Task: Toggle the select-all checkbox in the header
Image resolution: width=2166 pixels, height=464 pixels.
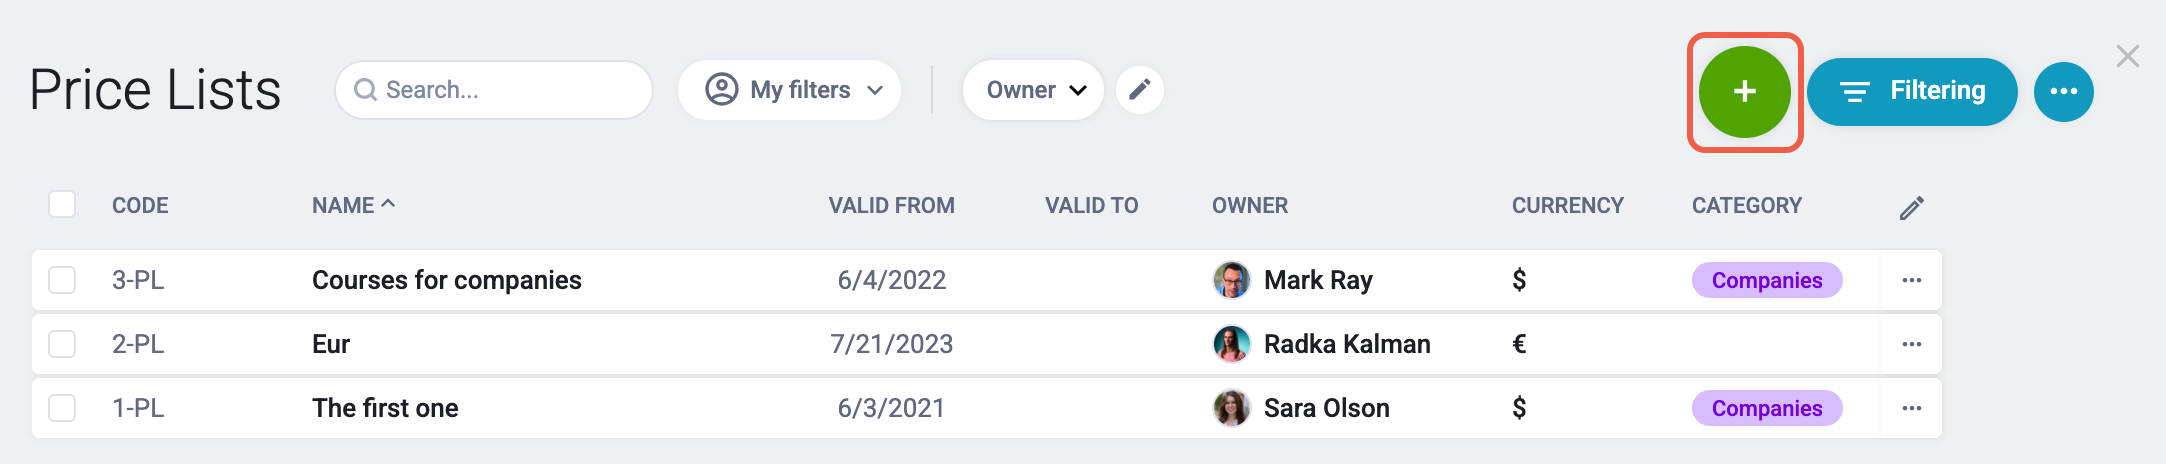Action: point(62,204)
